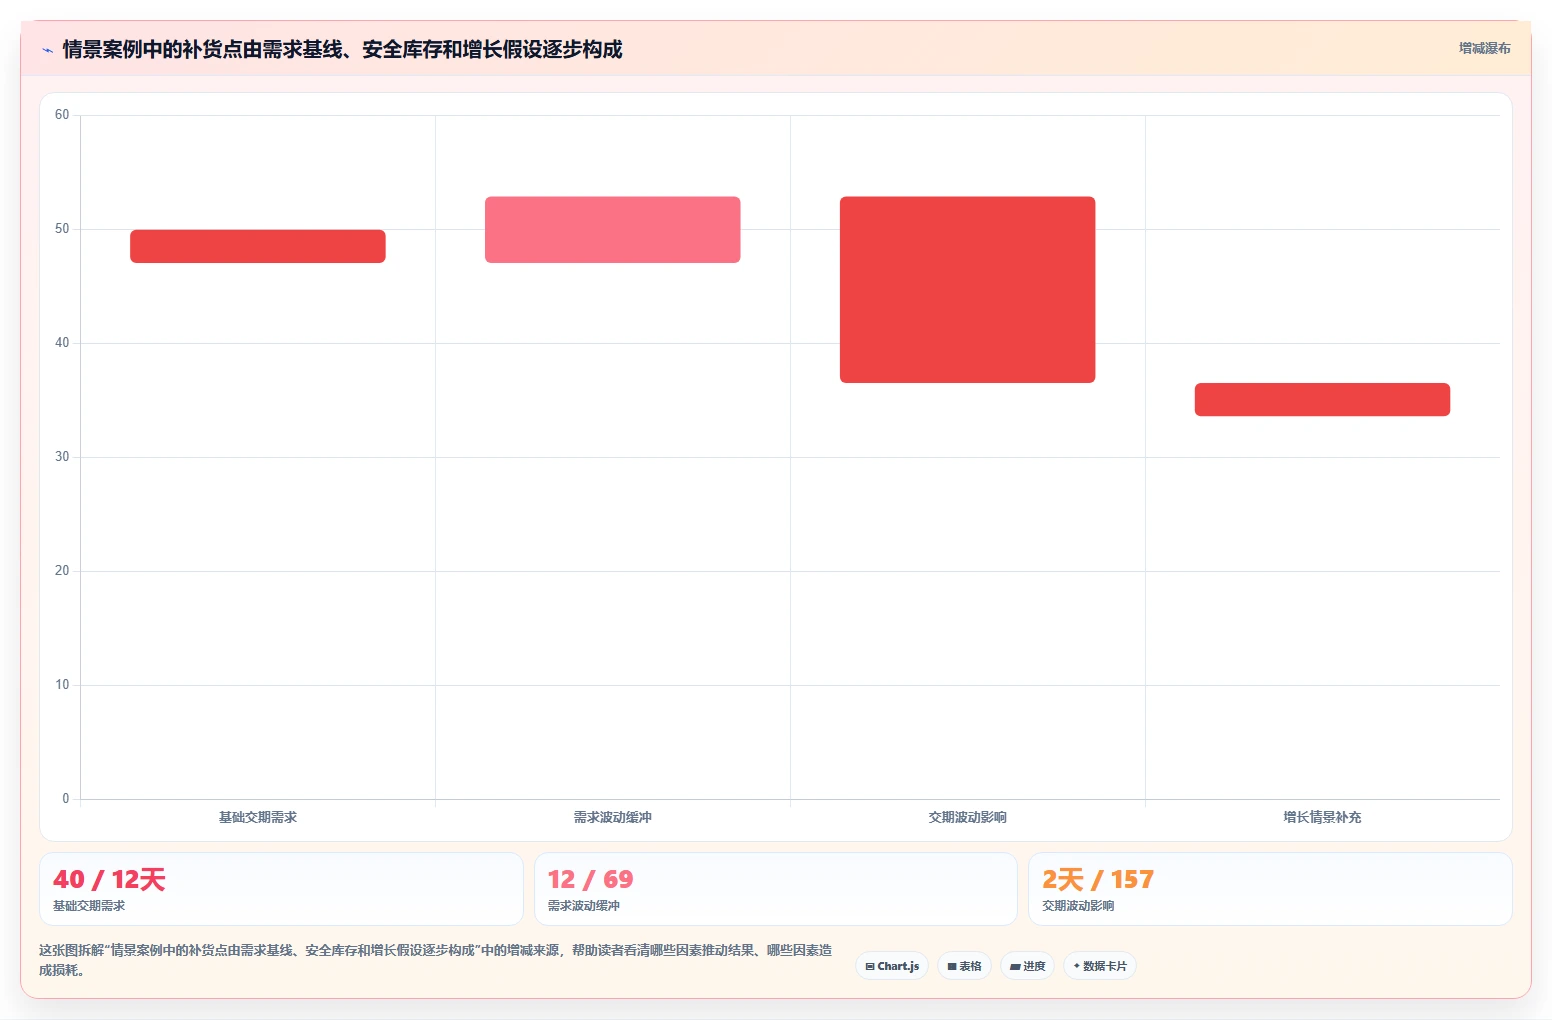Click the 基础交期需求 bar in the chart
1552x1020 pixels.
click(258, 246)
